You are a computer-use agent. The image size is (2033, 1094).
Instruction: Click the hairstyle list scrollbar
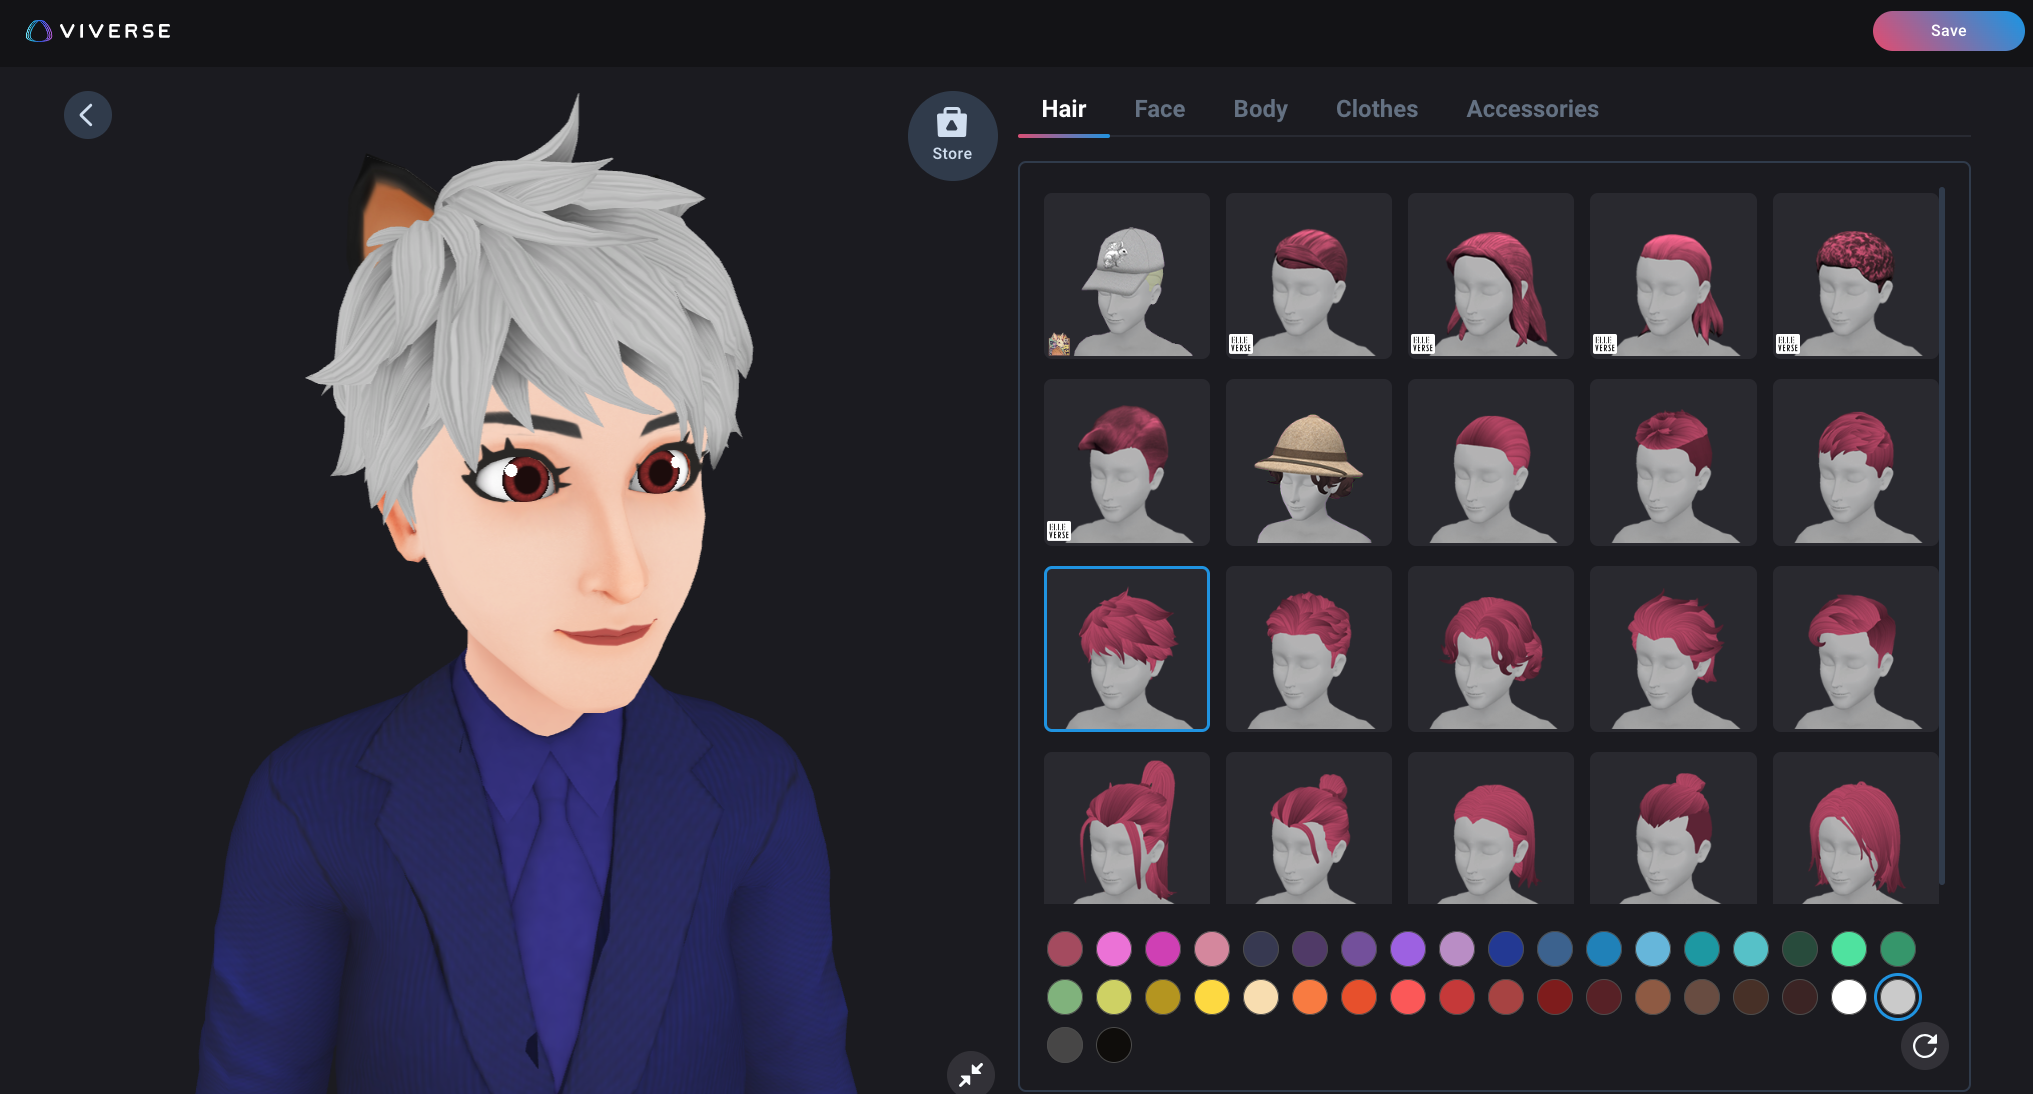click(1941, 535)
